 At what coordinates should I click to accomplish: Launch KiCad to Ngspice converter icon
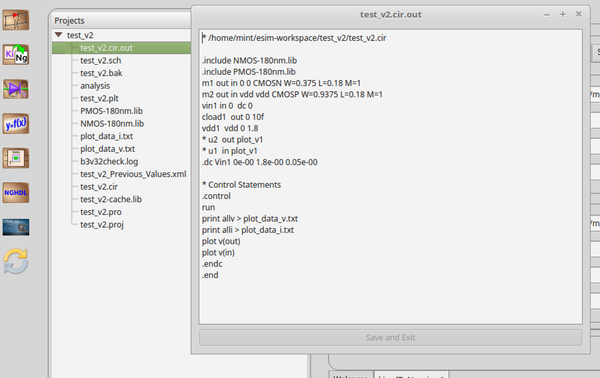pyautogui.click(x=16, y=55)
